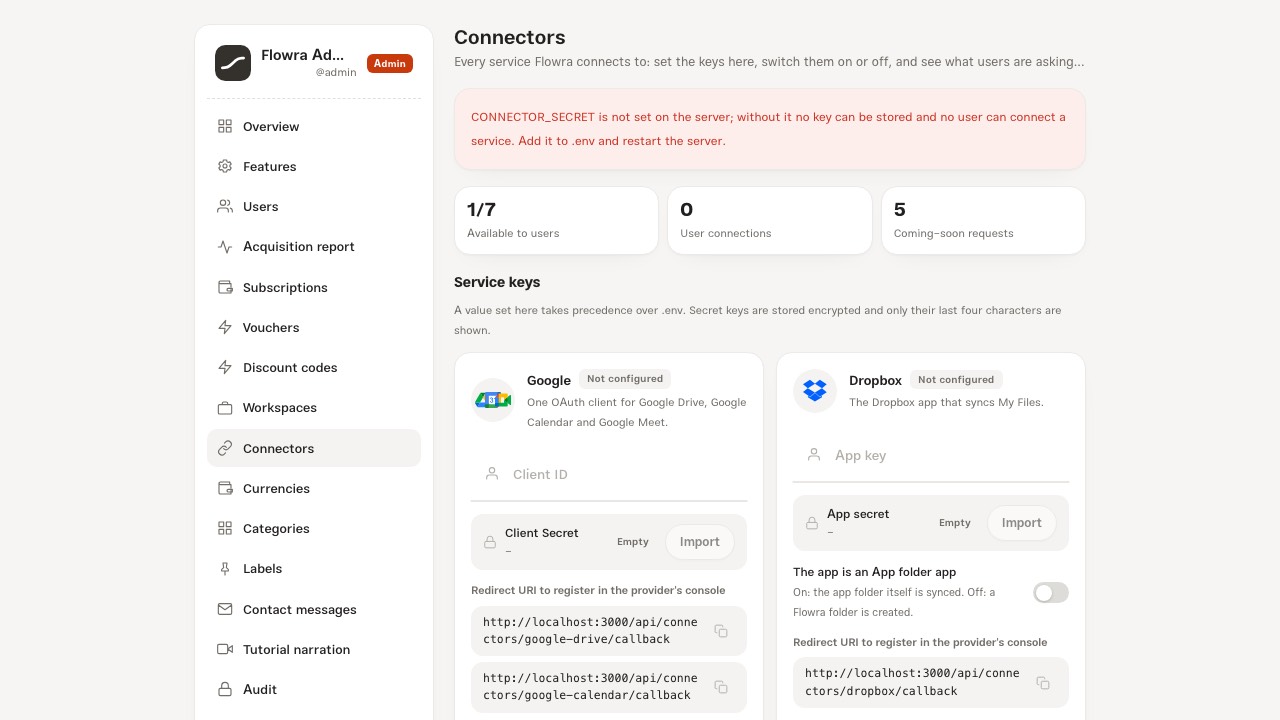Screen dimensions: 1280x720
Task: Click the Categories grid icon
Action: (225, 528)
